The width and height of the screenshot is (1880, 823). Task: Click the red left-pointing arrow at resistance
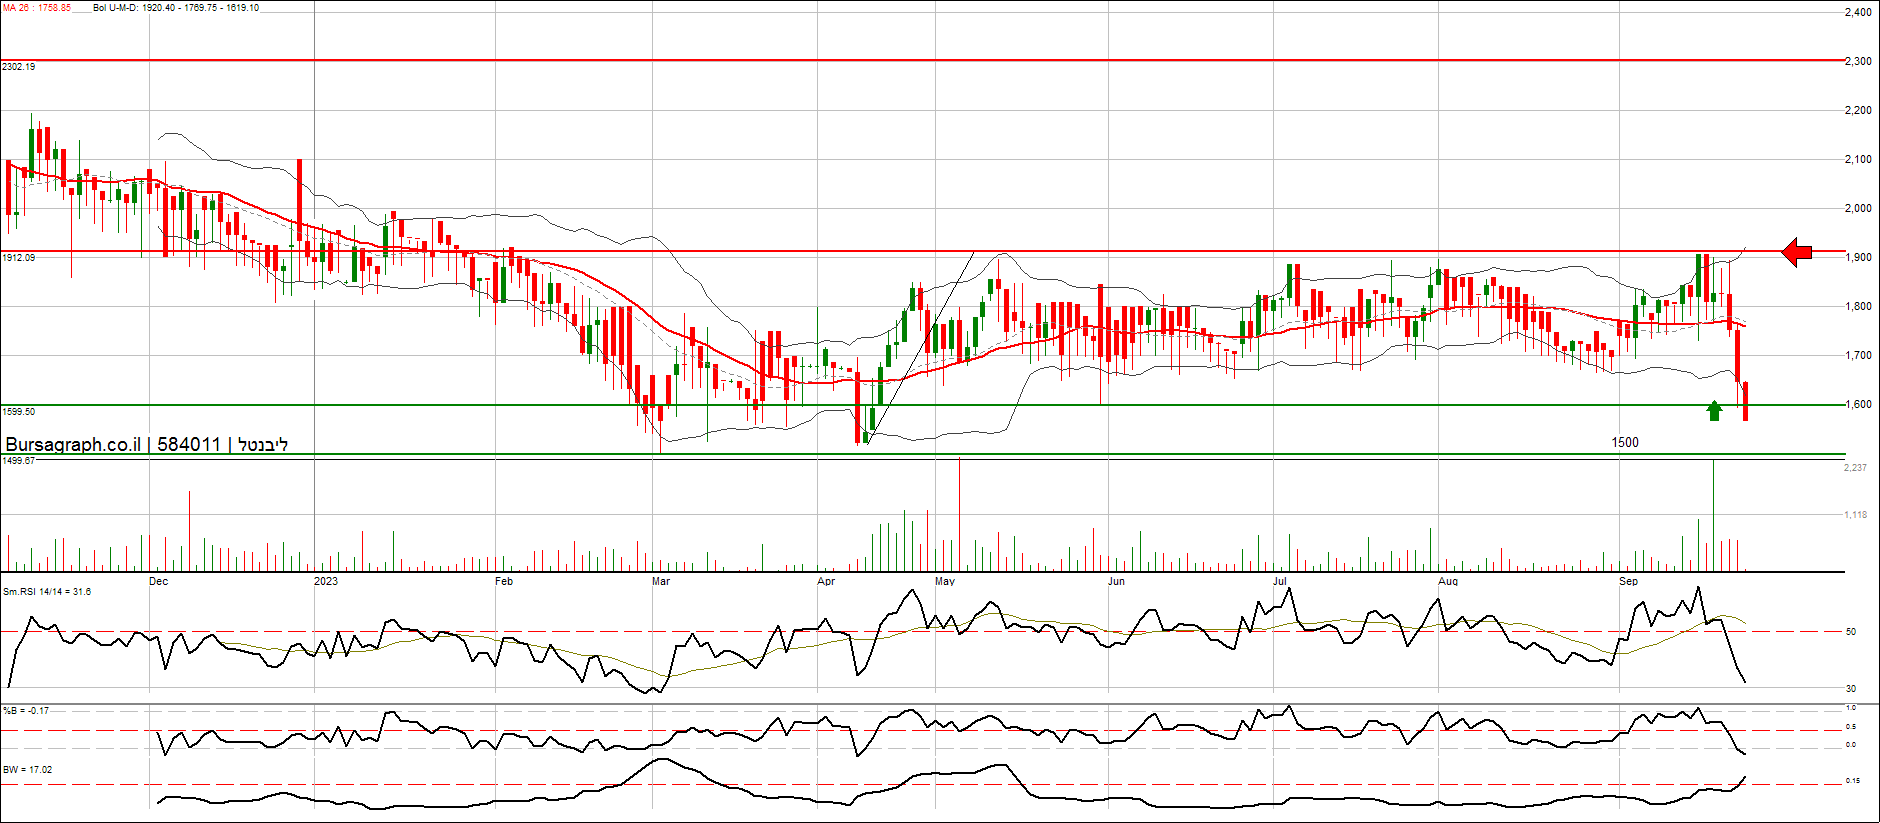1797,252
